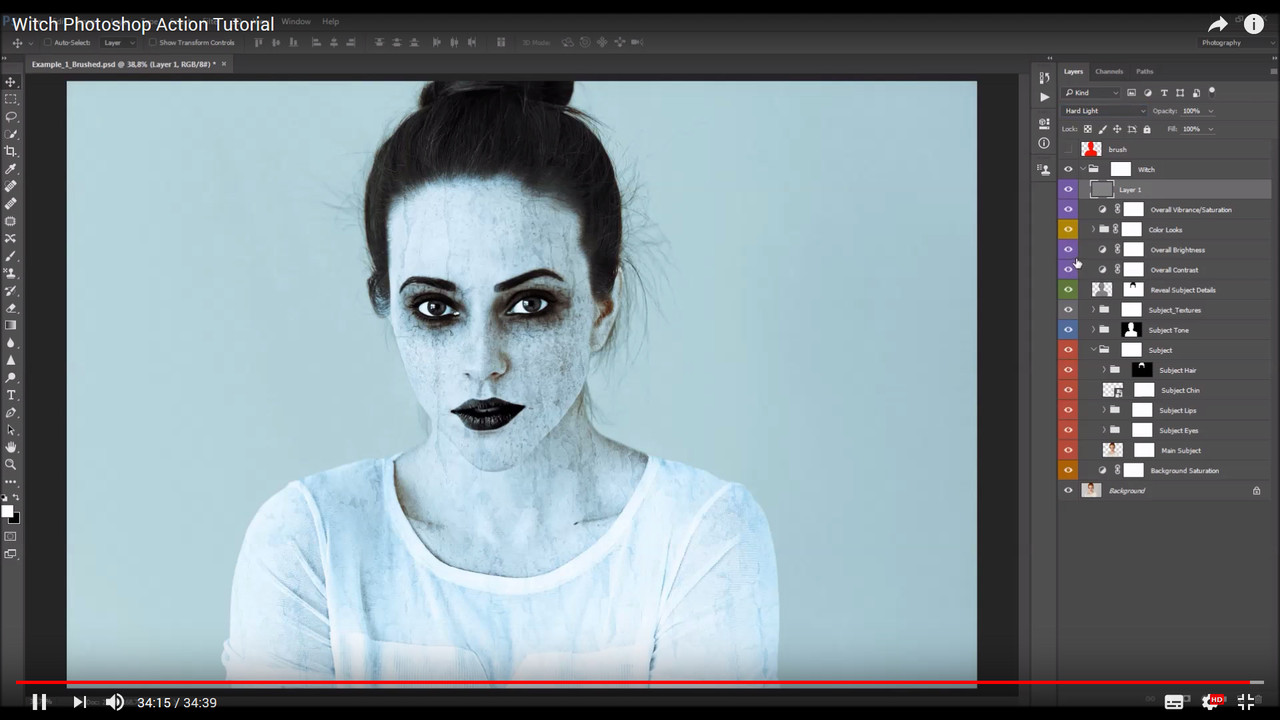The width and height of the screenshot is (1280, 720).
Task: Select the Rectangular Marquee tool
Action: pyautogui.click(x=11, y=99)
